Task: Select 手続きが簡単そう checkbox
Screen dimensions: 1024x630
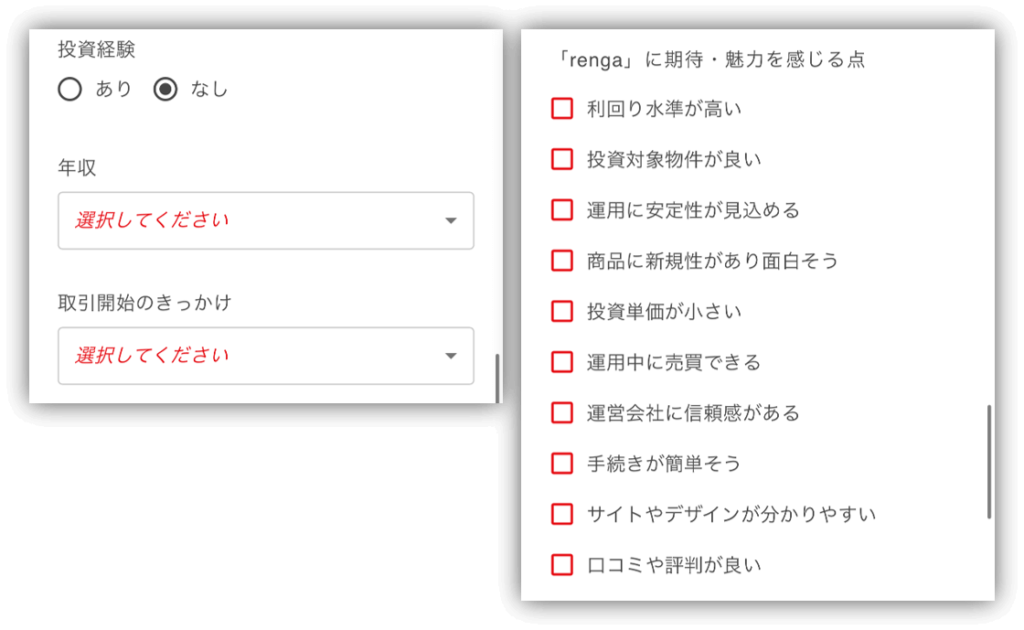Action: (562, 463)
